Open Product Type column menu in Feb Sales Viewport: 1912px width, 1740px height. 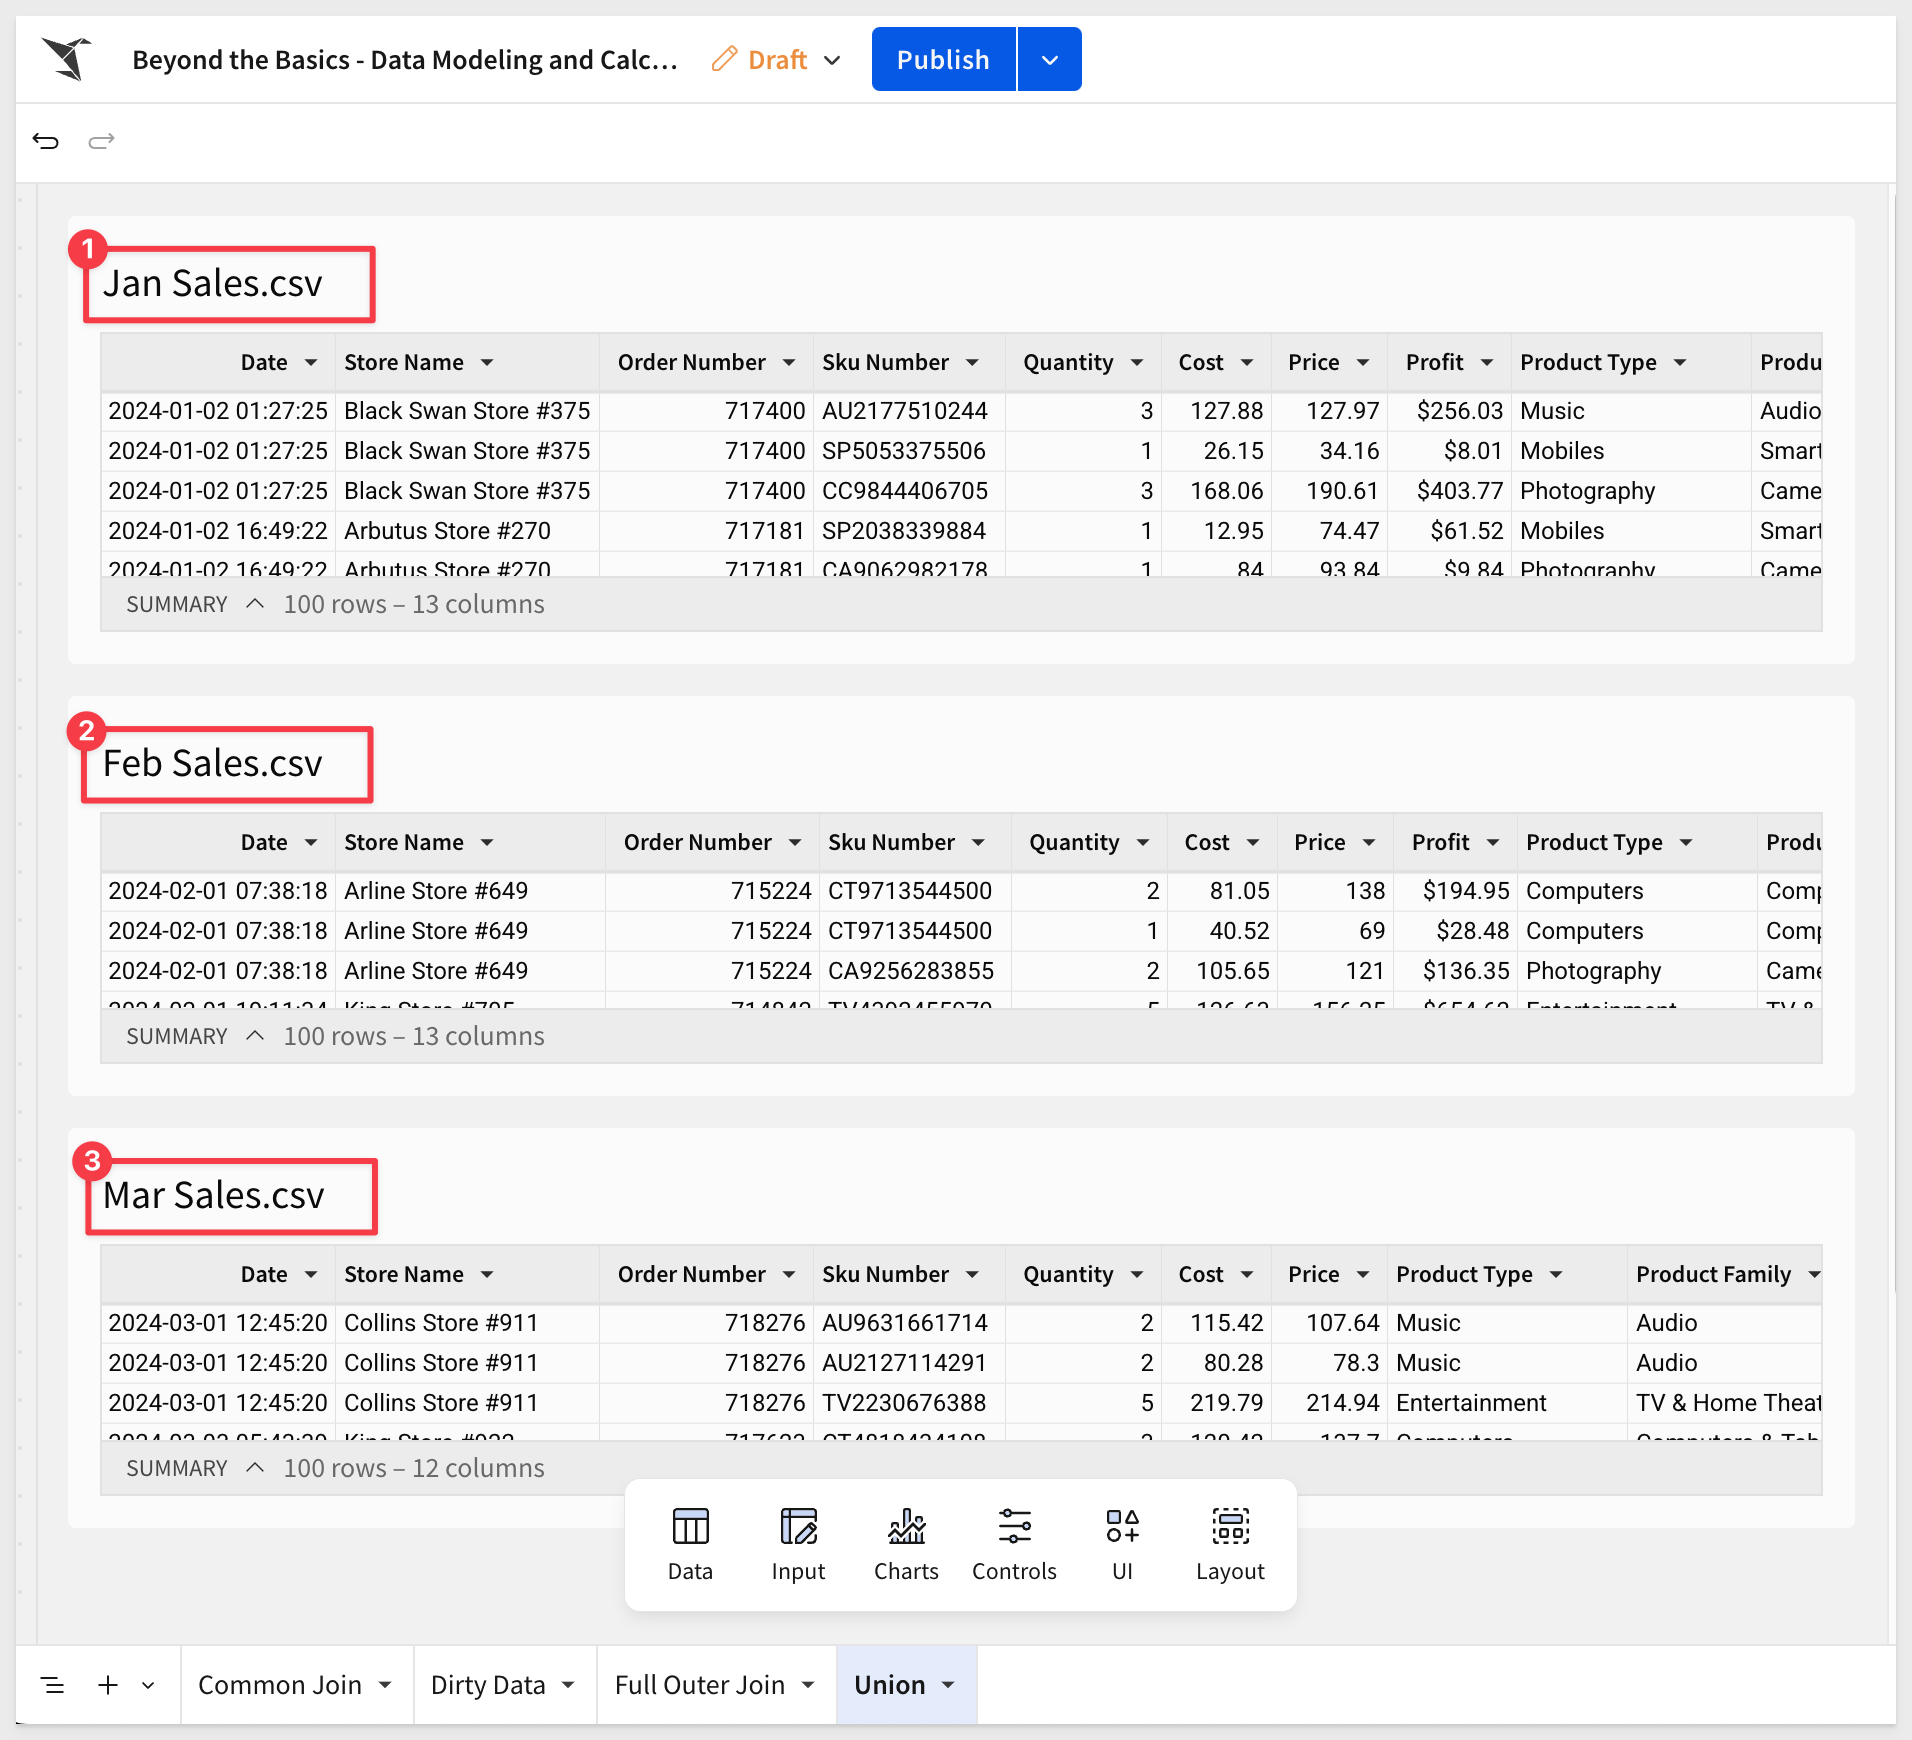(x=1686, y=842)
